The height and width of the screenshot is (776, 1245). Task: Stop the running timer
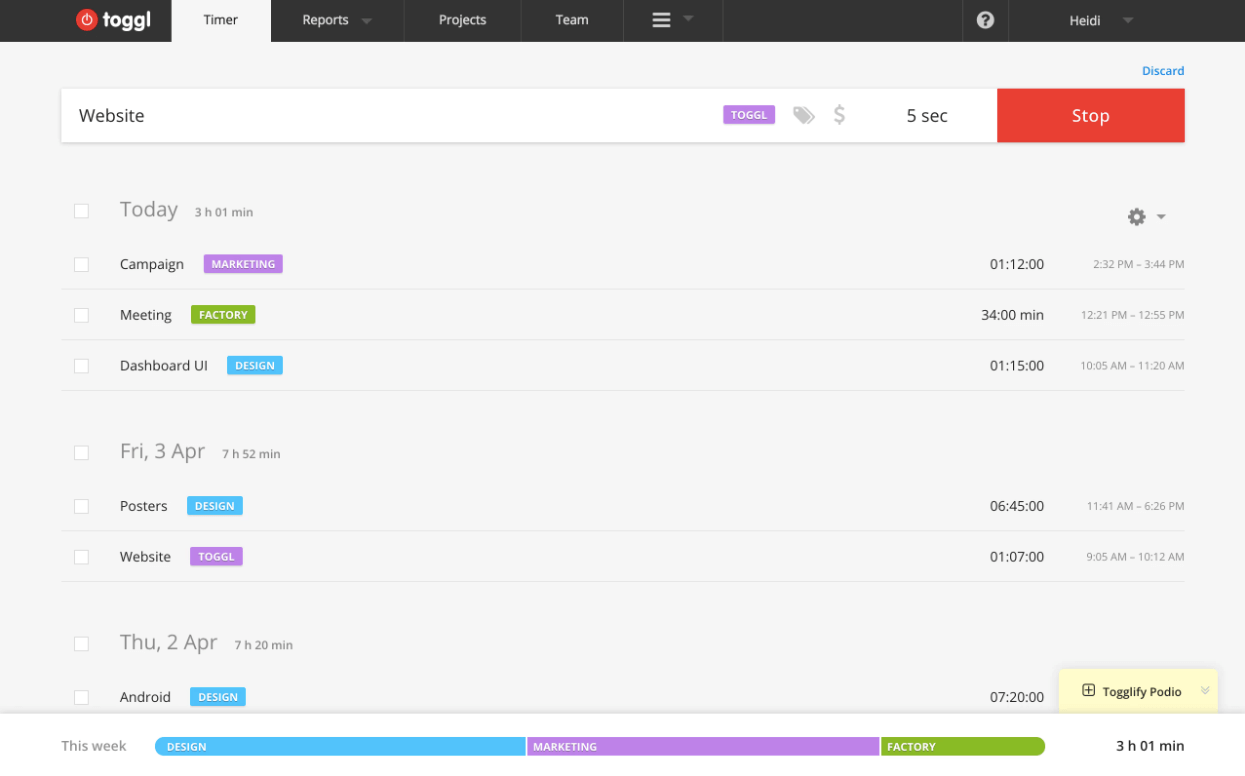[x=1091, y=115]
